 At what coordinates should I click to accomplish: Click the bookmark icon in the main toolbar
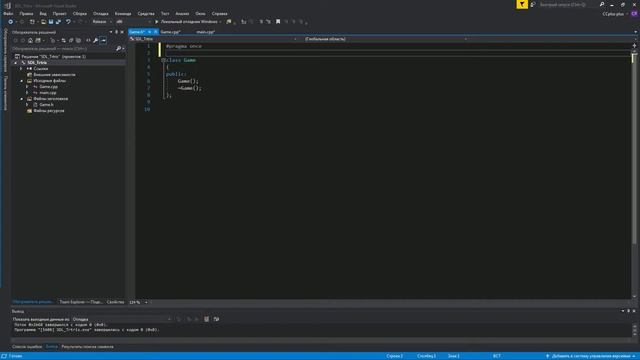tap(278, 22)
